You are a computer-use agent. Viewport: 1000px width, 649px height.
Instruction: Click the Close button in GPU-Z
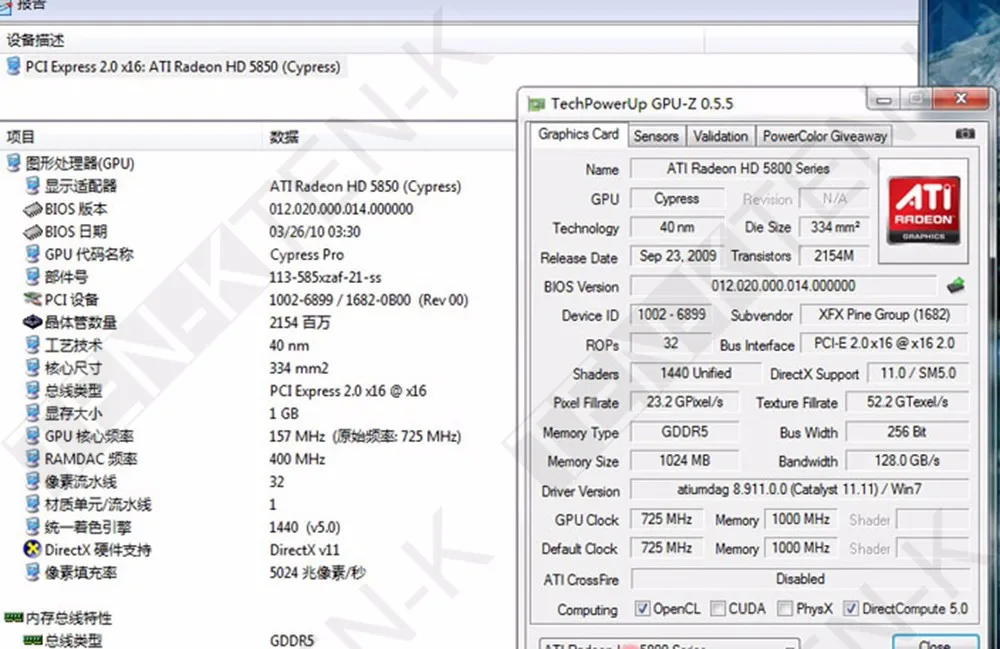(x=936, y=643)
